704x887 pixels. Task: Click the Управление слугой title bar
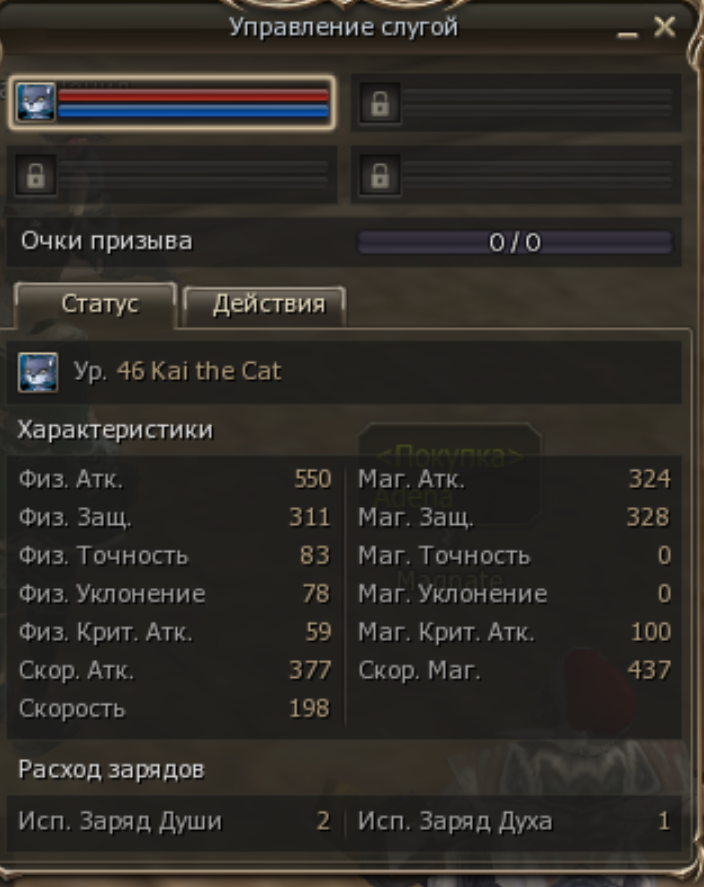coord(344,27)
